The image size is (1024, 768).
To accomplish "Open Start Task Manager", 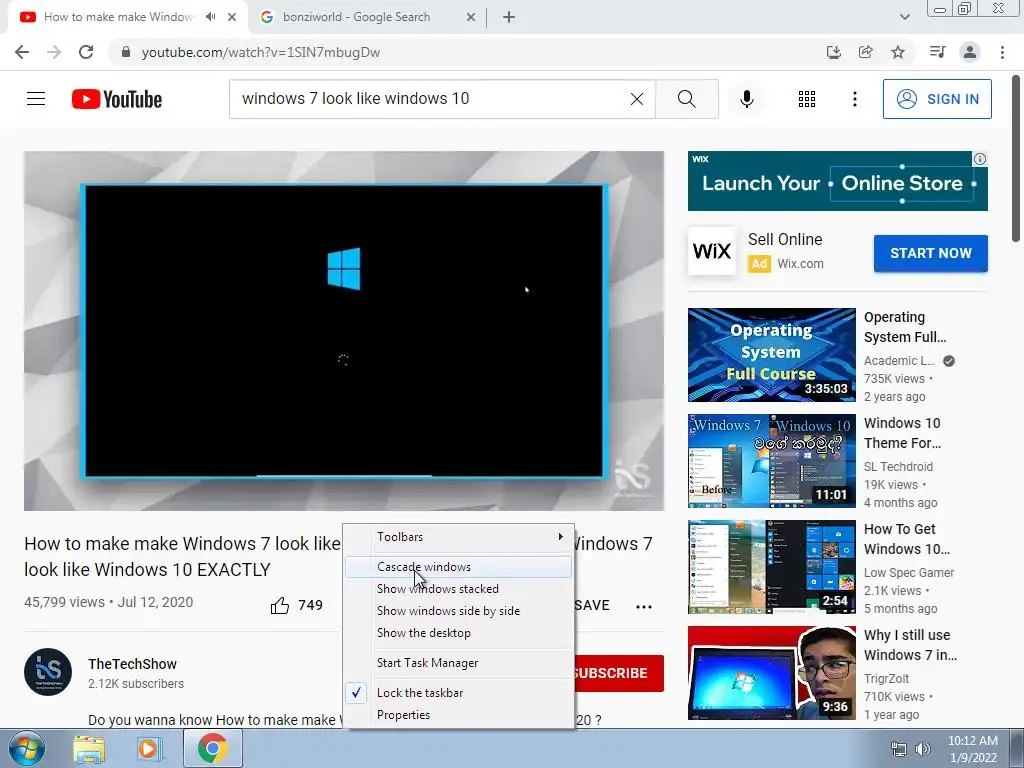I will pyautogui.click(x=458, y=663).
